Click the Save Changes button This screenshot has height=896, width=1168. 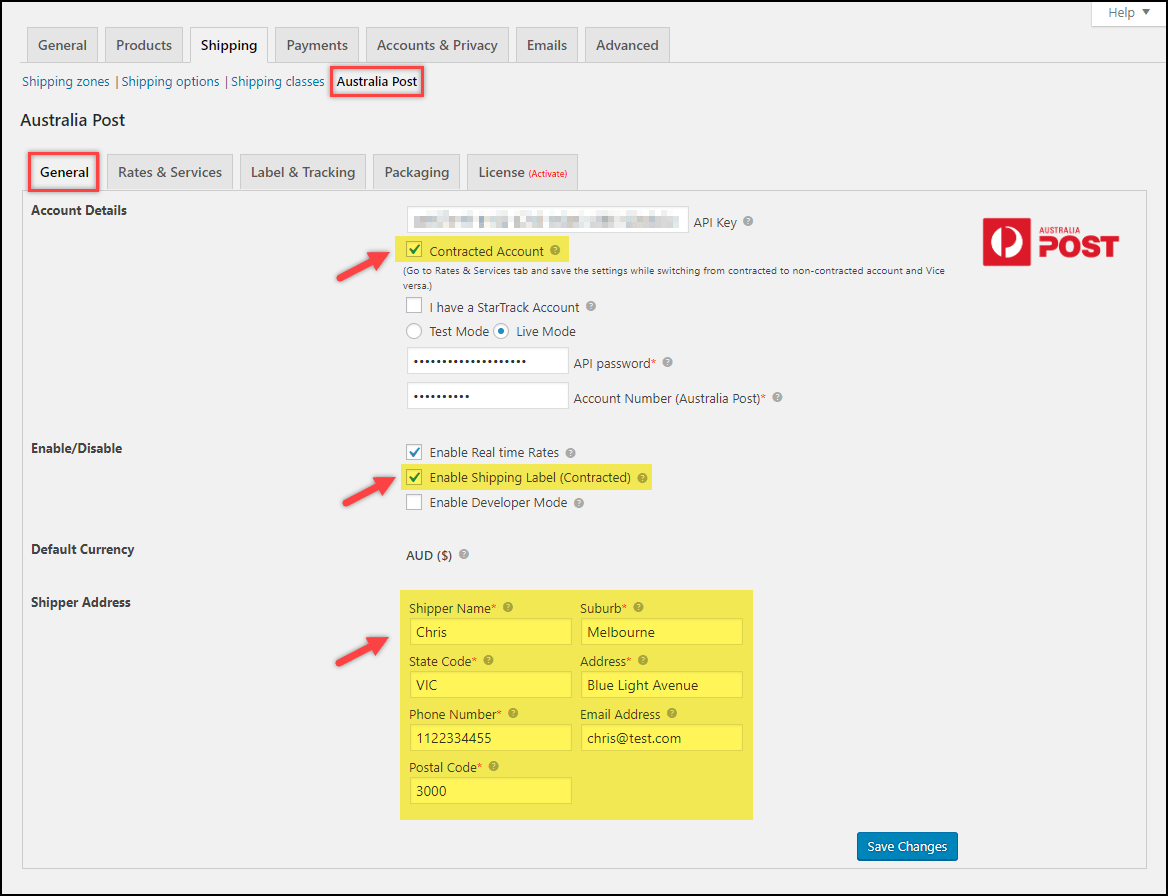pos(906,846)
